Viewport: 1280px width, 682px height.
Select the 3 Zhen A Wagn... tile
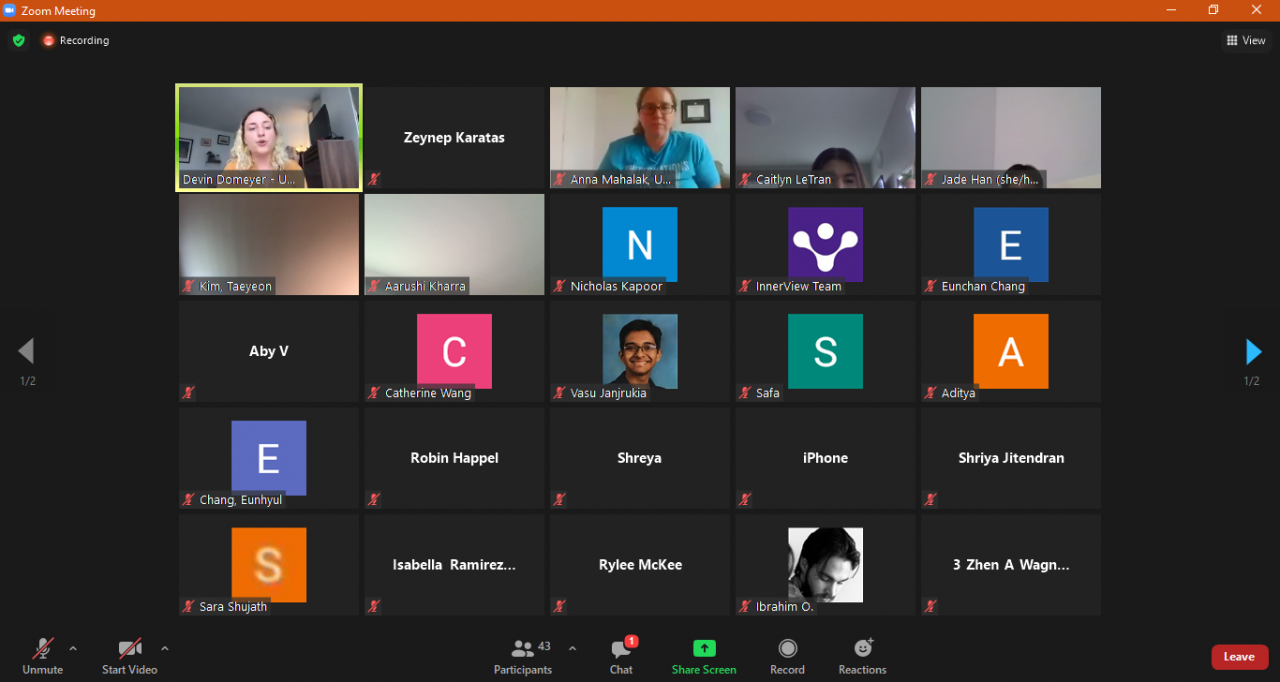[1011, 565]
